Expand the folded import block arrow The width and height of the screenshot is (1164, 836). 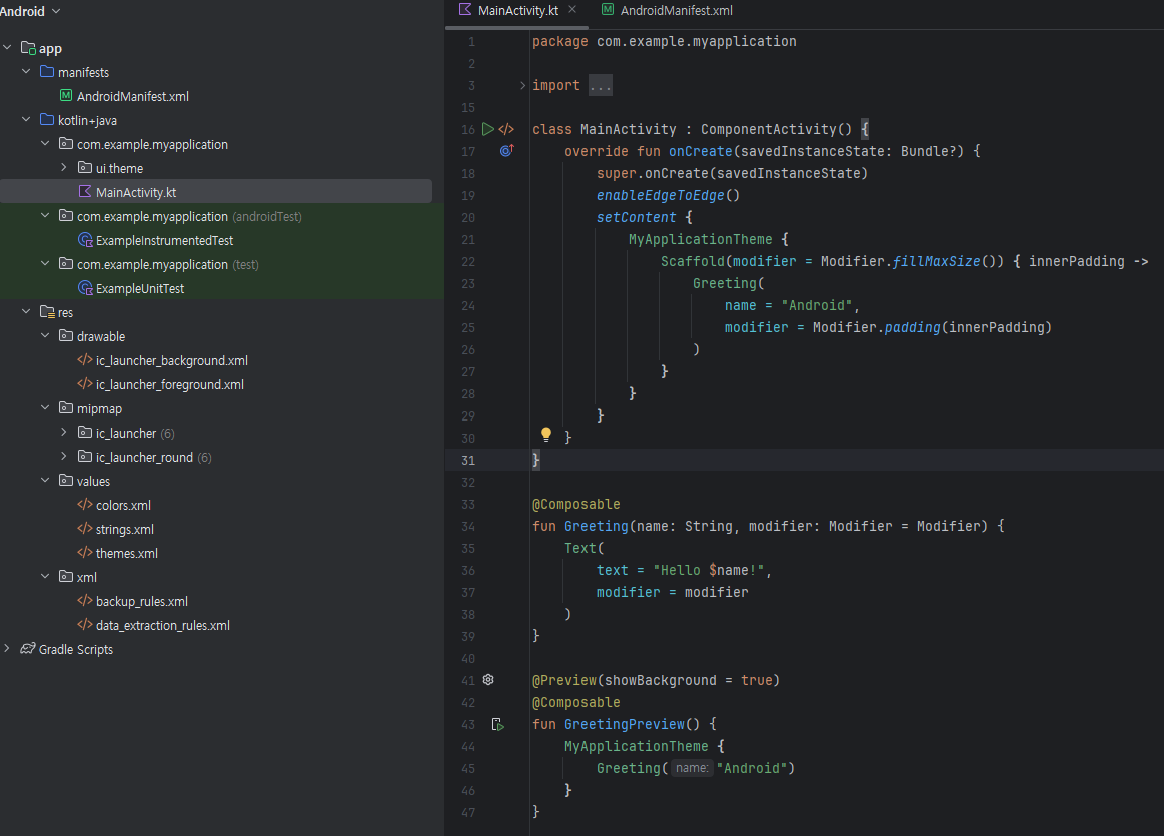pyautogui.click(x=523, y=85)
